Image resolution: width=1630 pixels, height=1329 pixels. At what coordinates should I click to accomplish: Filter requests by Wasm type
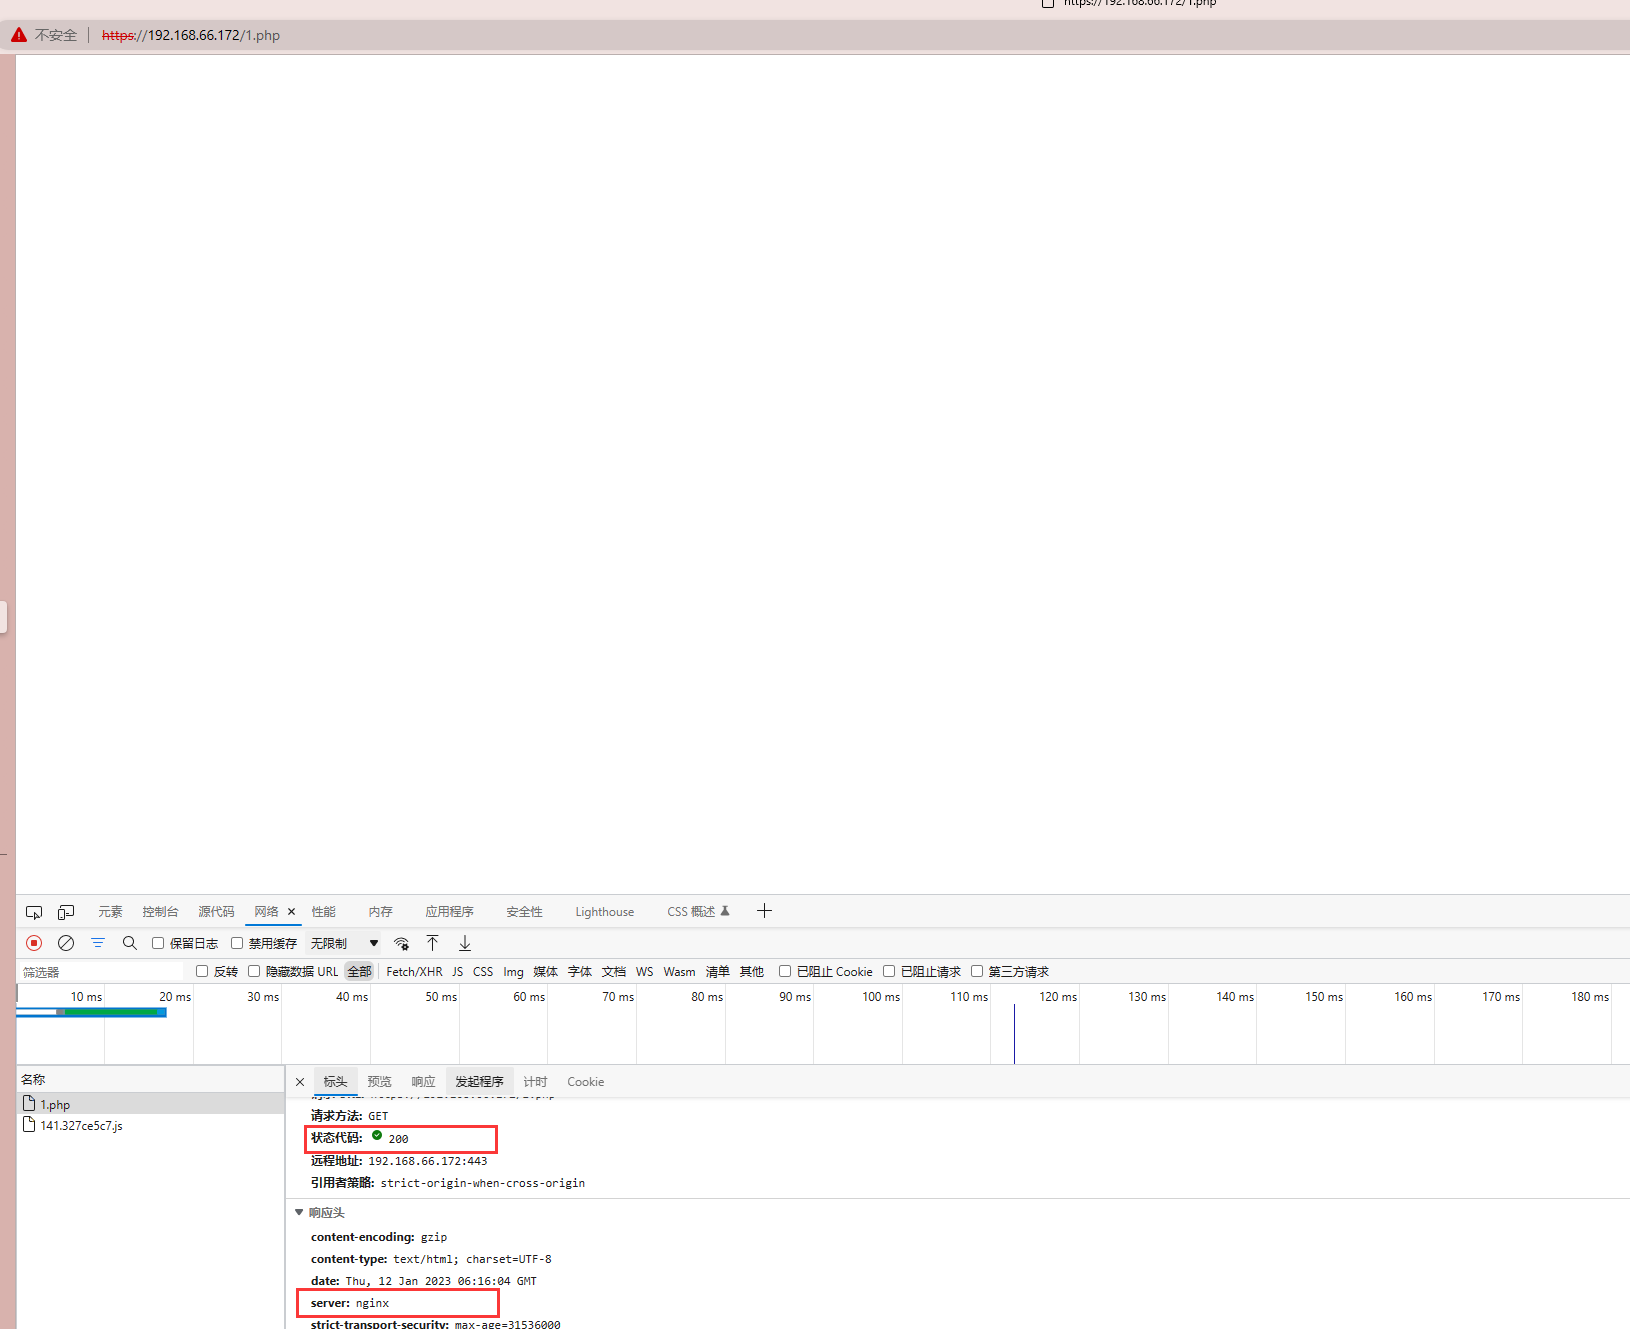pyautogui.click(x=679, y=971)
